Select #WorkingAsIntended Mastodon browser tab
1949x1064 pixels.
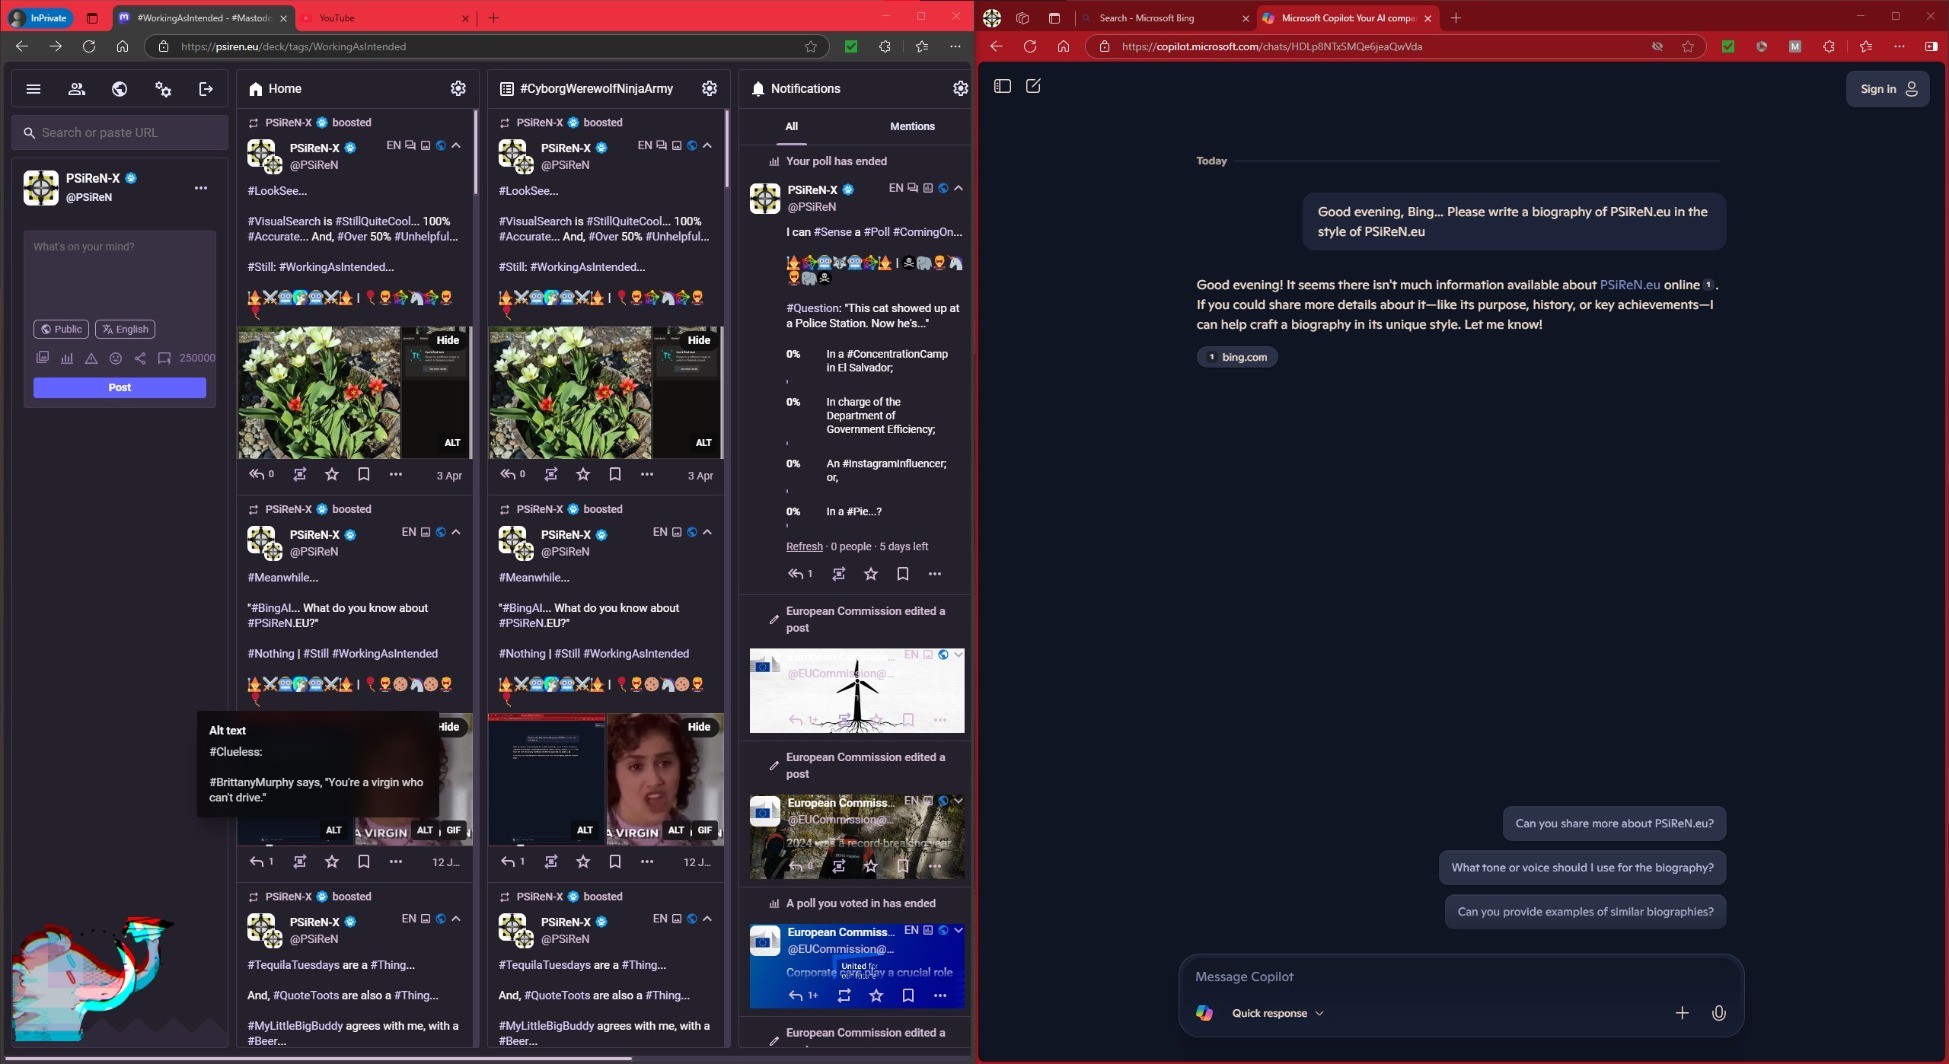pyautogui.click(x=203, y=17)
